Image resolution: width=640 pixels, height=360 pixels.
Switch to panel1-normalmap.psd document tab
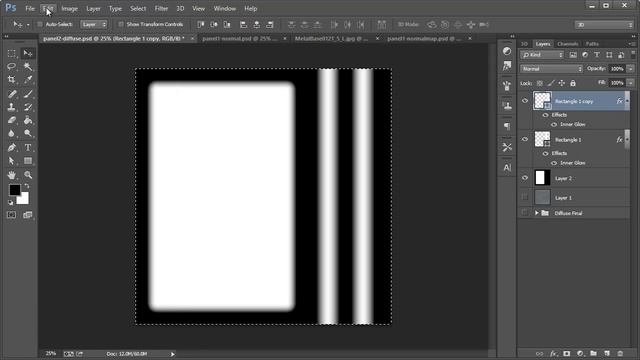(x=424, y=39)
